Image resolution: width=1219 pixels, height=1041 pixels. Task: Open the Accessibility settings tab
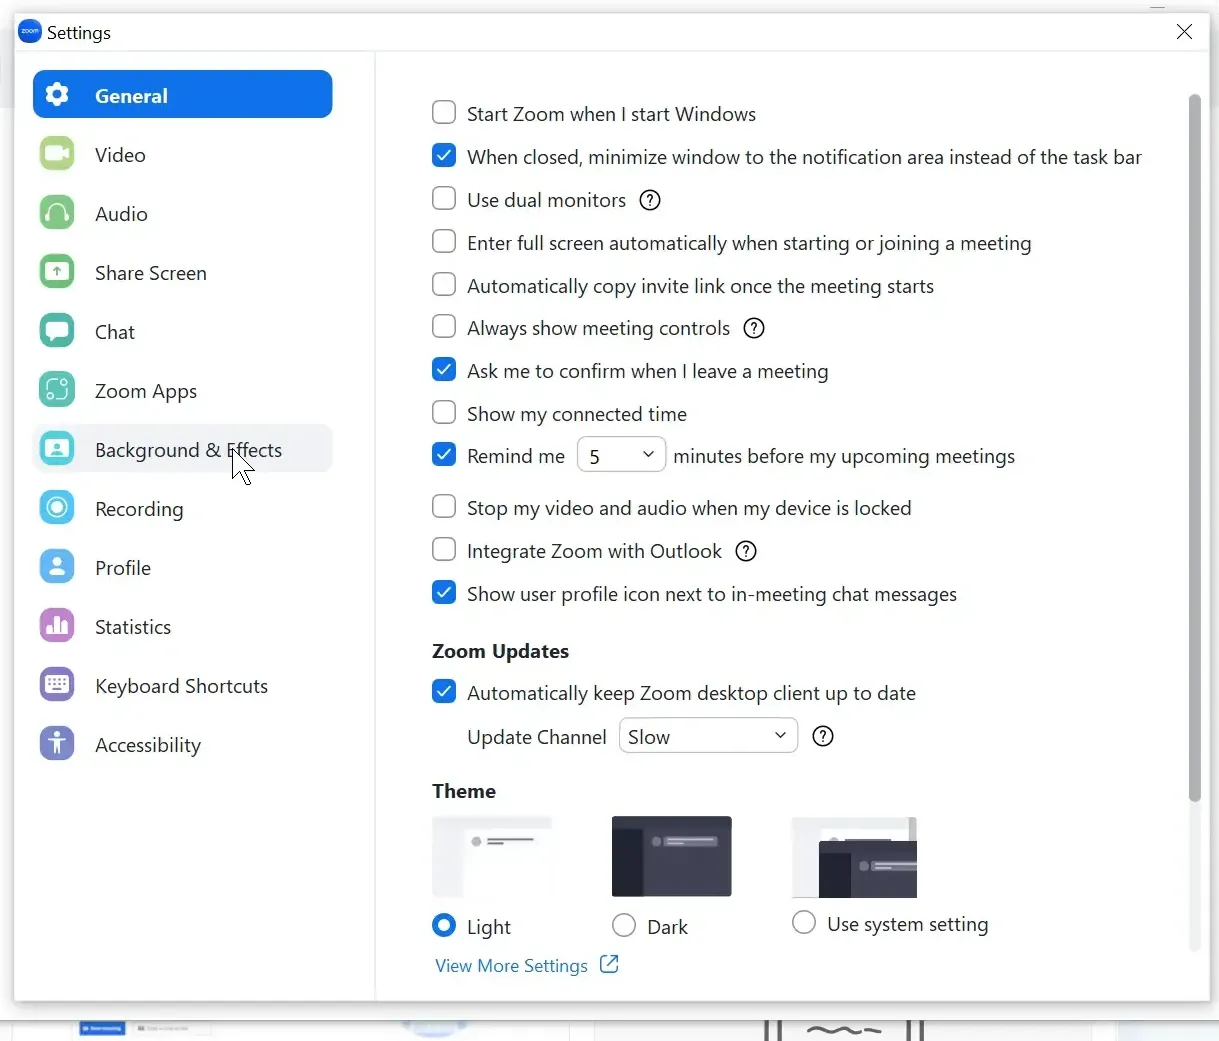[x=183, y=744]
